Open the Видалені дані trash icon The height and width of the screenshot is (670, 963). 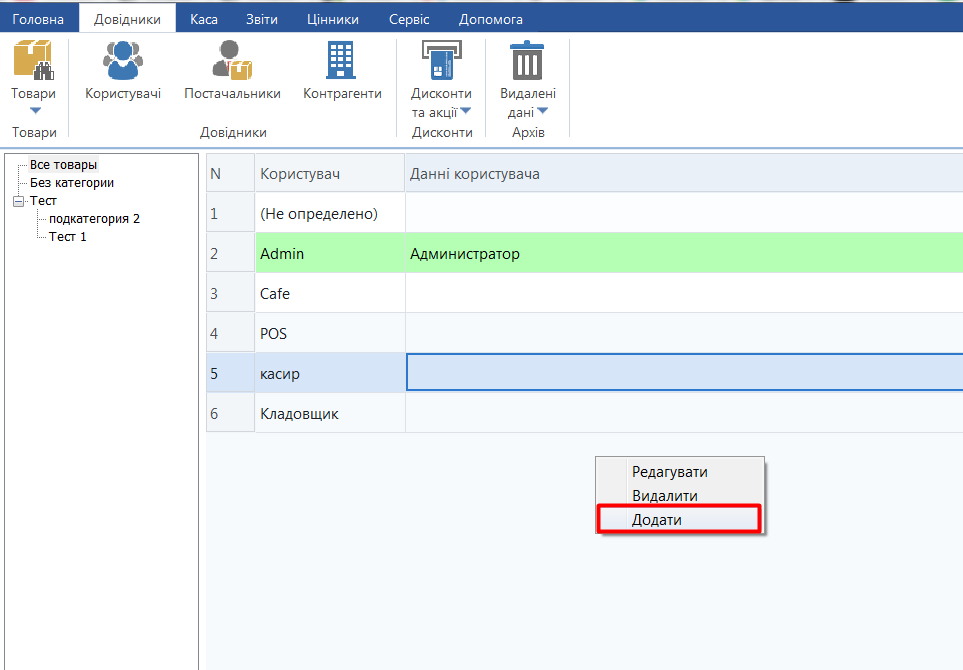(528, 60)
